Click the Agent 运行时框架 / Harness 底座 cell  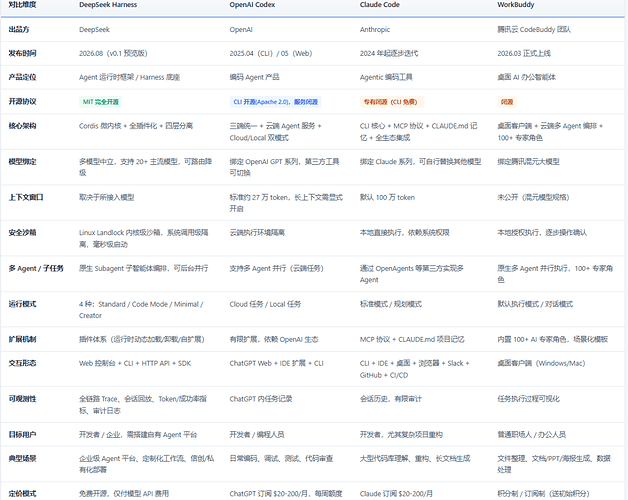[x=129, y=77]
